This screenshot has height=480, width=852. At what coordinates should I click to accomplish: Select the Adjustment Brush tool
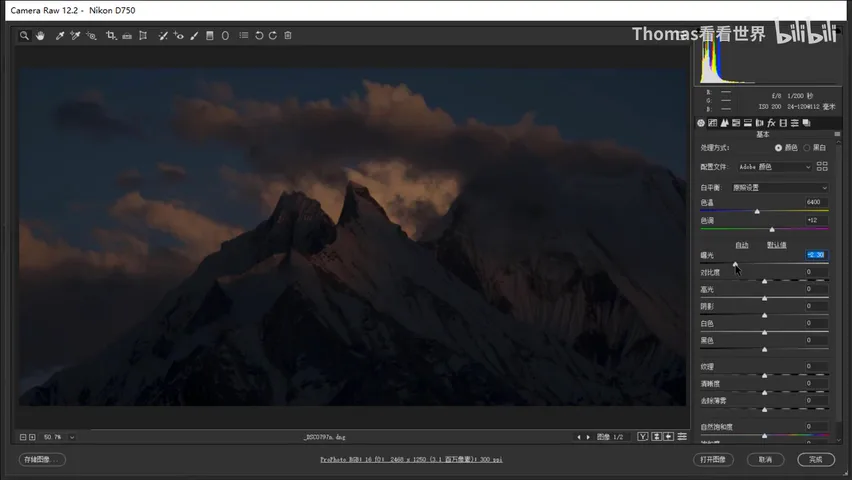pyautogui.click(x=194, y=35)
